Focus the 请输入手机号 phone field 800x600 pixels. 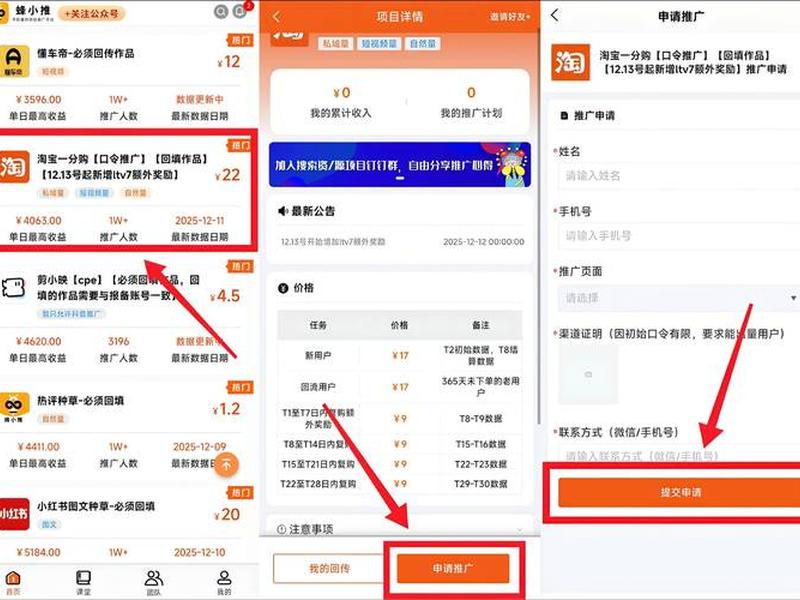[679, 236]
